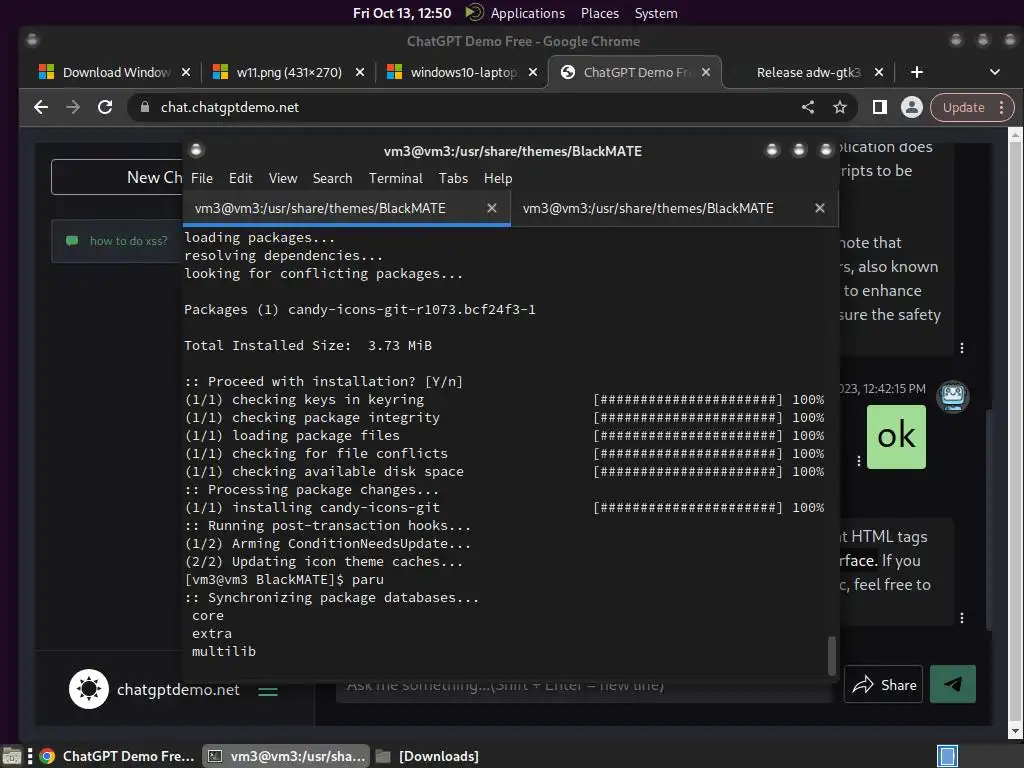Close the w11.png tab

[x=360, y=72]
